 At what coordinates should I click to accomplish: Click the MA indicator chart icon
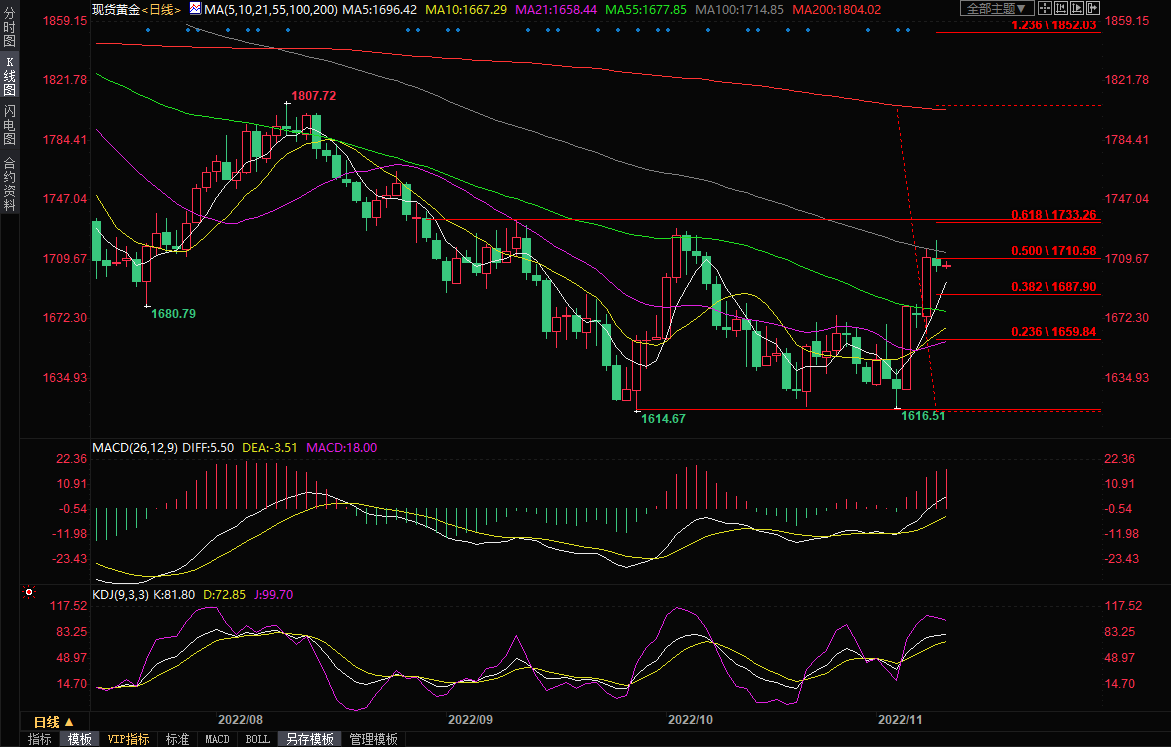pos(195,9)
